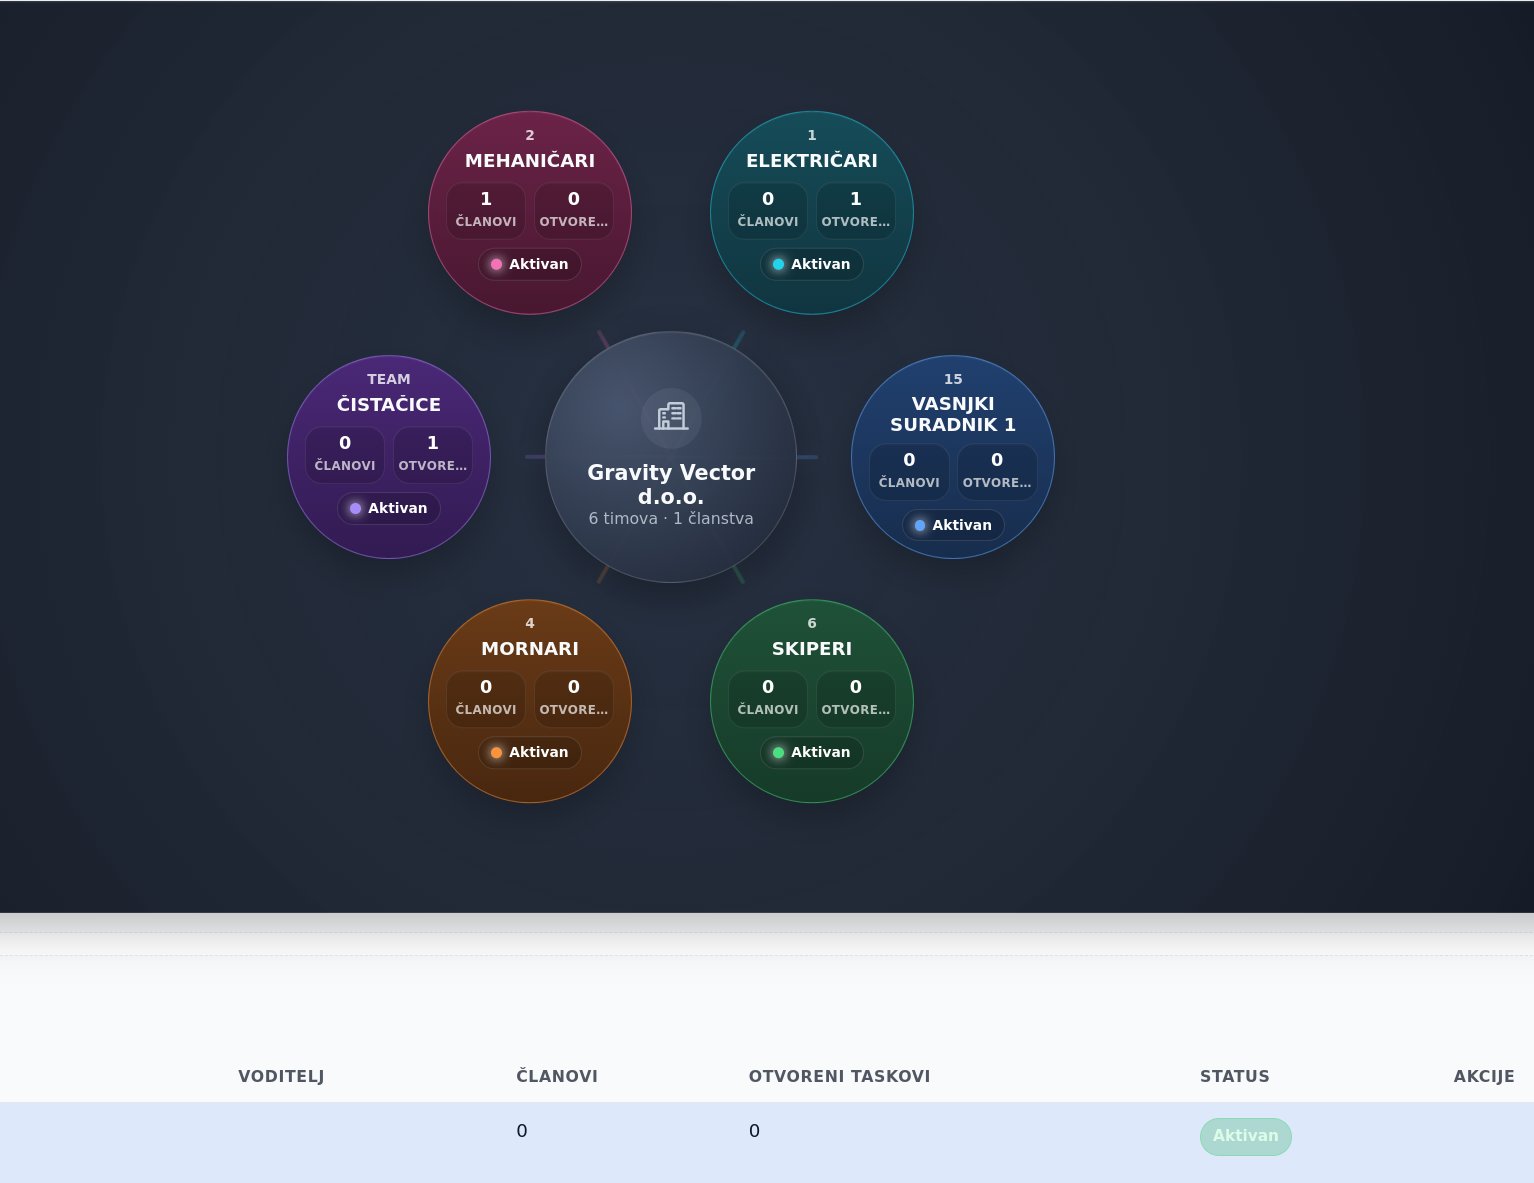Click the OTVORENI TASKOVI column header
Screen dimensions: 1534x1183
840,1076
